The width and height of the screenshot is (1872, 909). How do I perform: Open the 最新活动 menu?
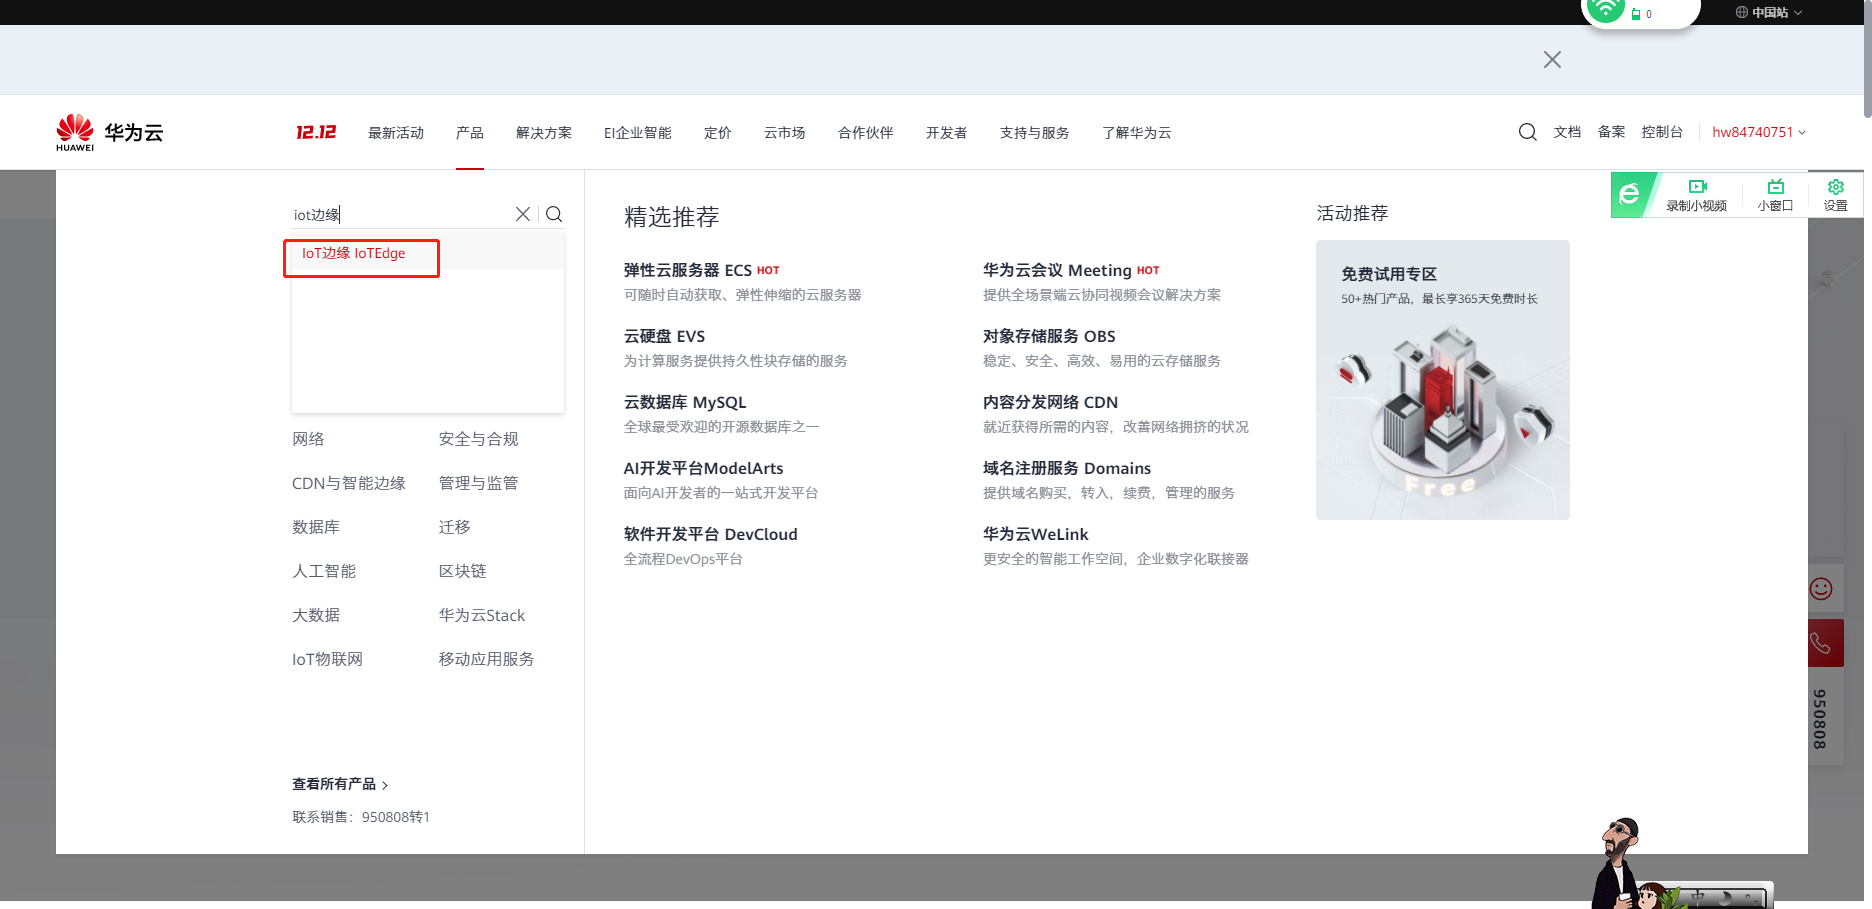[x=396, y=132]
